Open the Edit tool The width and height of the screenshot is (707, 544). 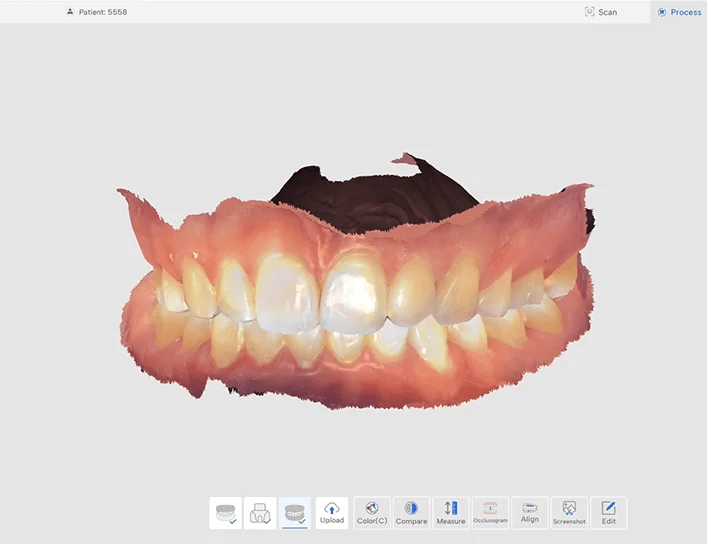pos(608,513)
